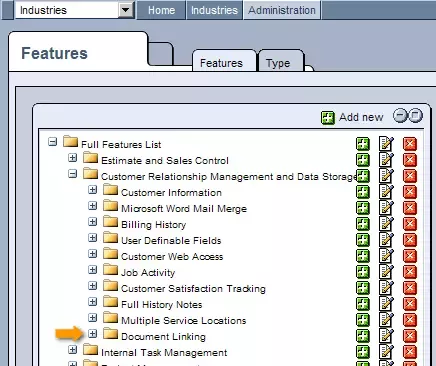This screenshot has height=366, width=436.
Task: Expand Multiple Service Locations node
Action: tap(92, 318)
